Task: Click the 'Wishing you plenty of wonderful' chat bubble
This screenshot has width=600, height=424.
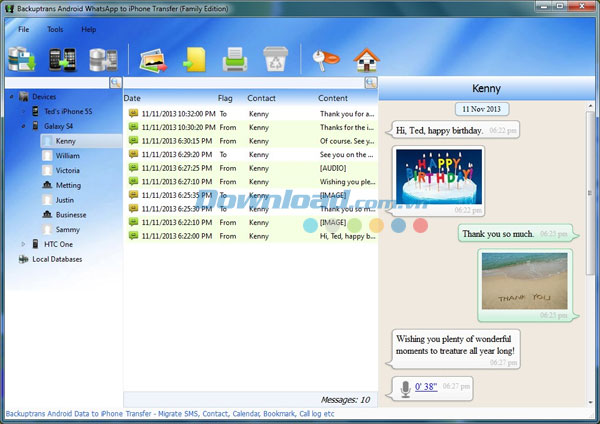Action: [454, 349]
